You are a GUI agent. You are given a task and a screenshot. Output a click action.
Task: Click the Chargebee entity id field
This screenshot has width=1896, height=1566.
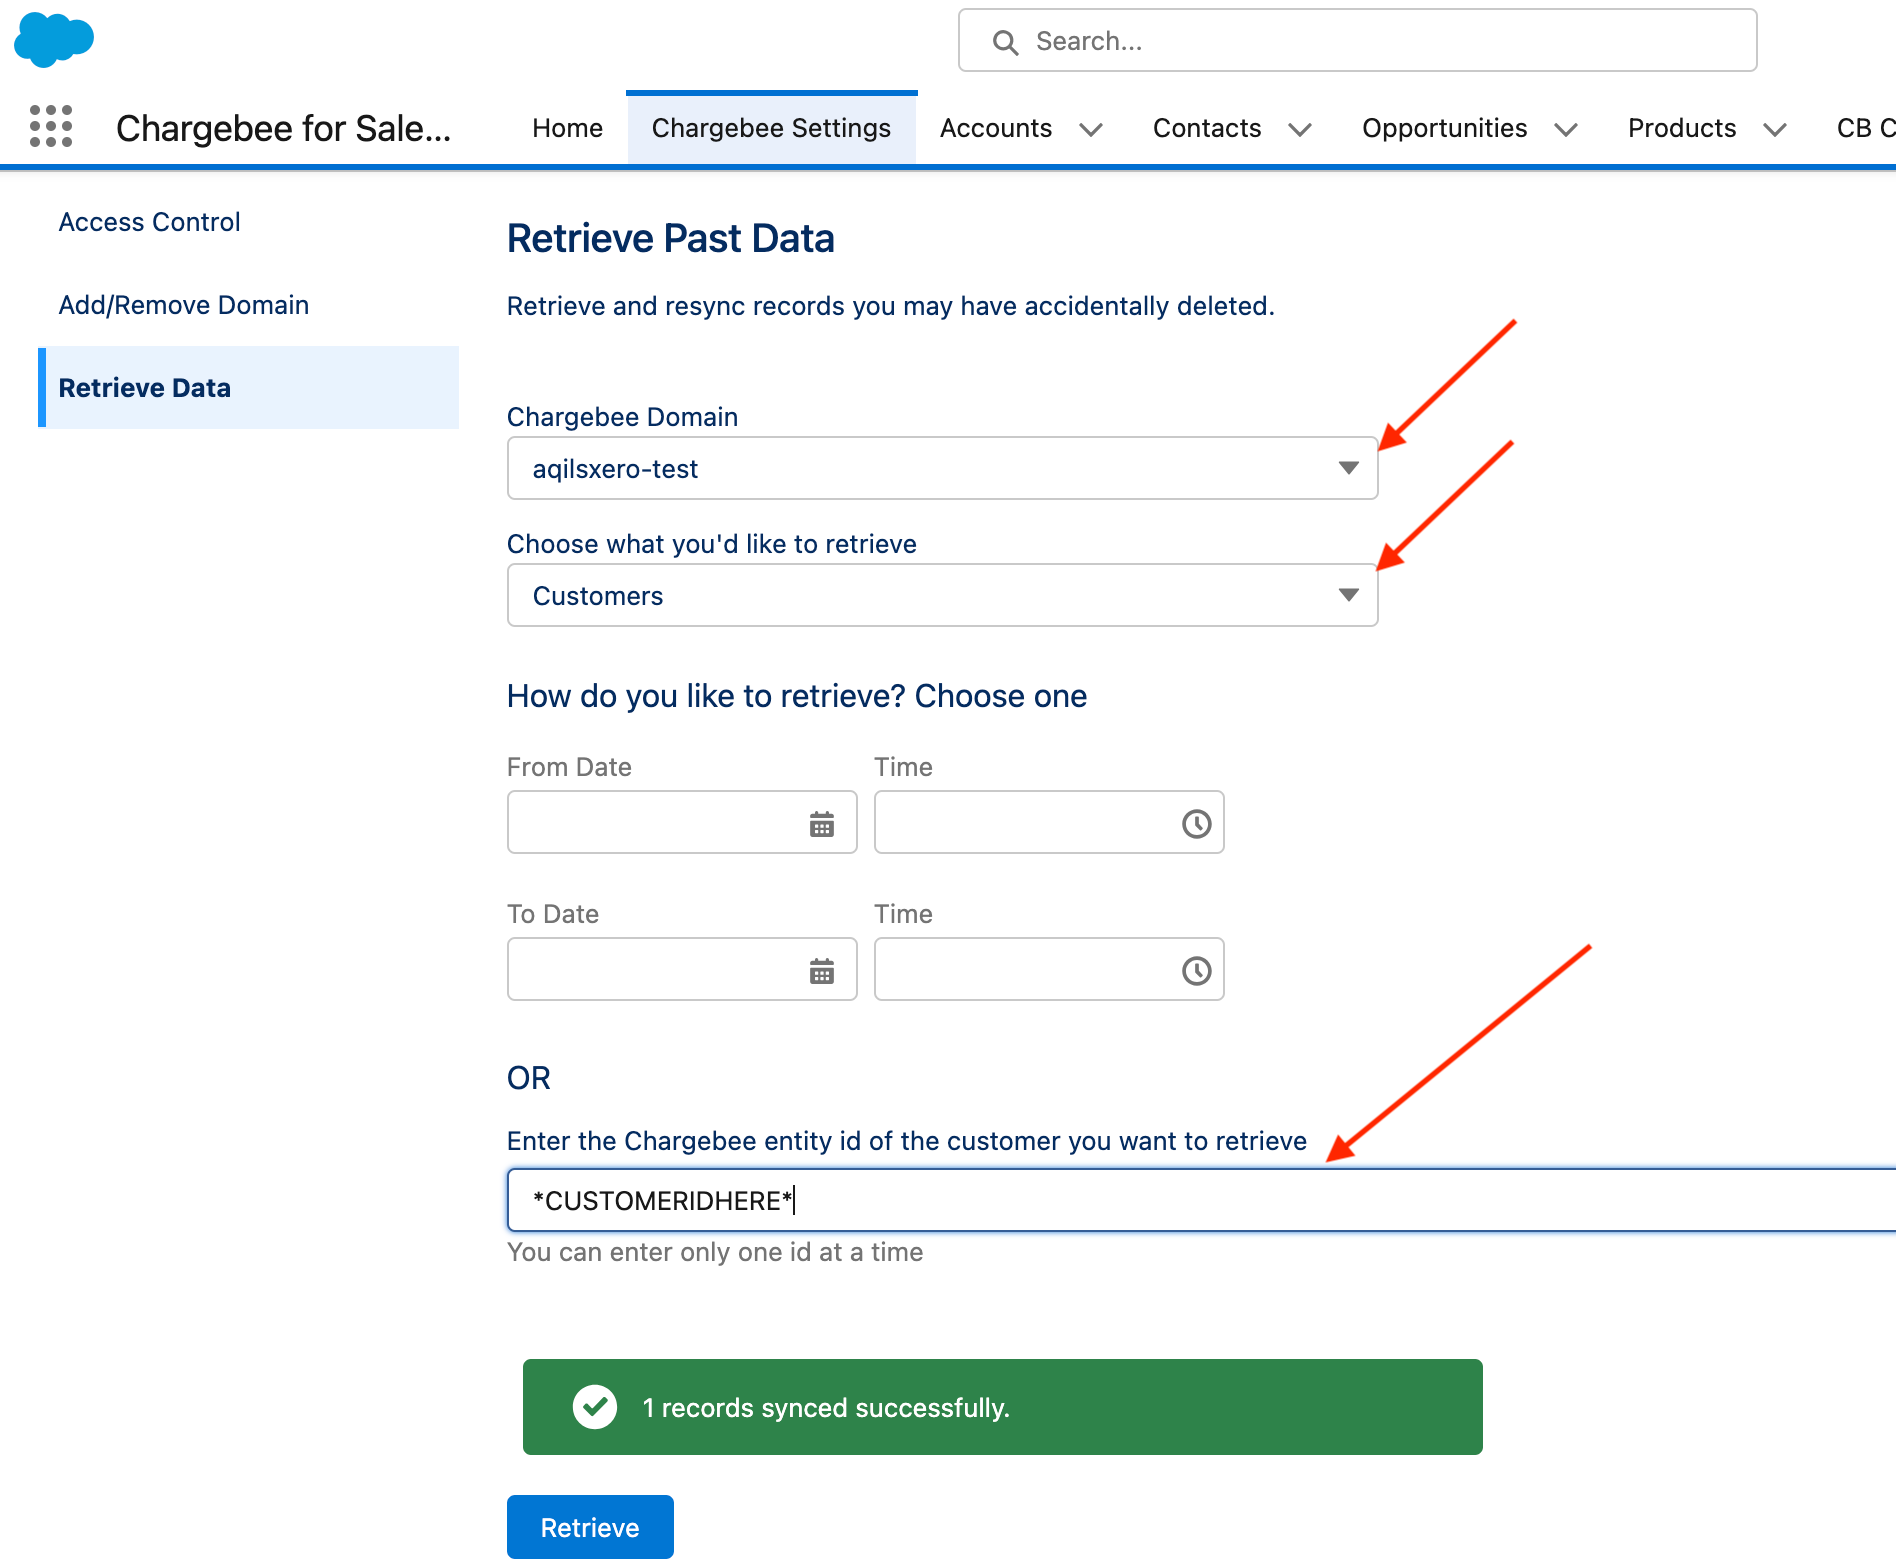point(1201,1200)
